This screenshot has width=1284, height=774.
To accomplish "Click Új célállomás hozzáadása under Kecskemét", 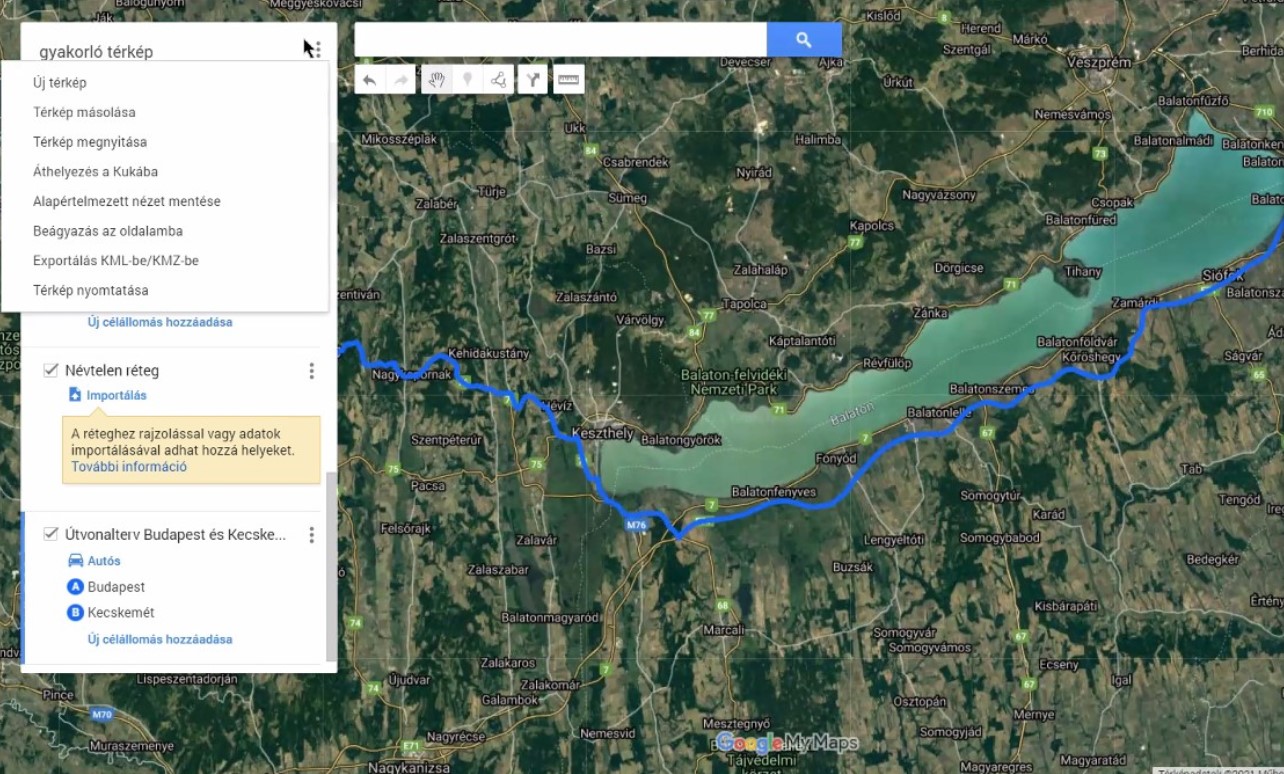I will [160, 639].
